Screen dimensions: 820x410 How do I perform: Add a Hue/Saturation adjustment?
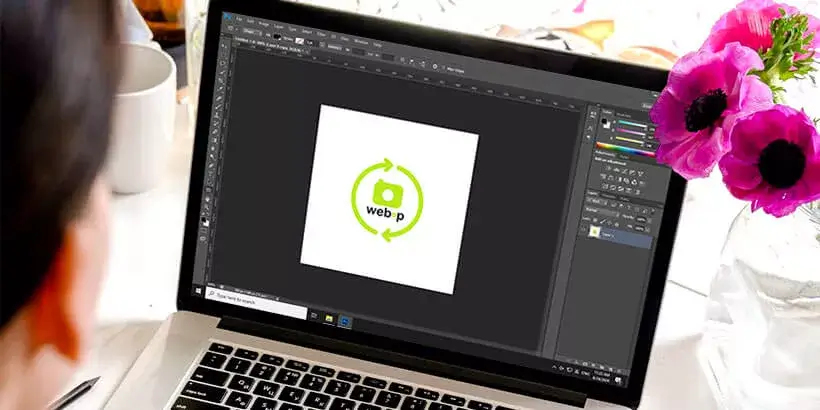[603, 176]
